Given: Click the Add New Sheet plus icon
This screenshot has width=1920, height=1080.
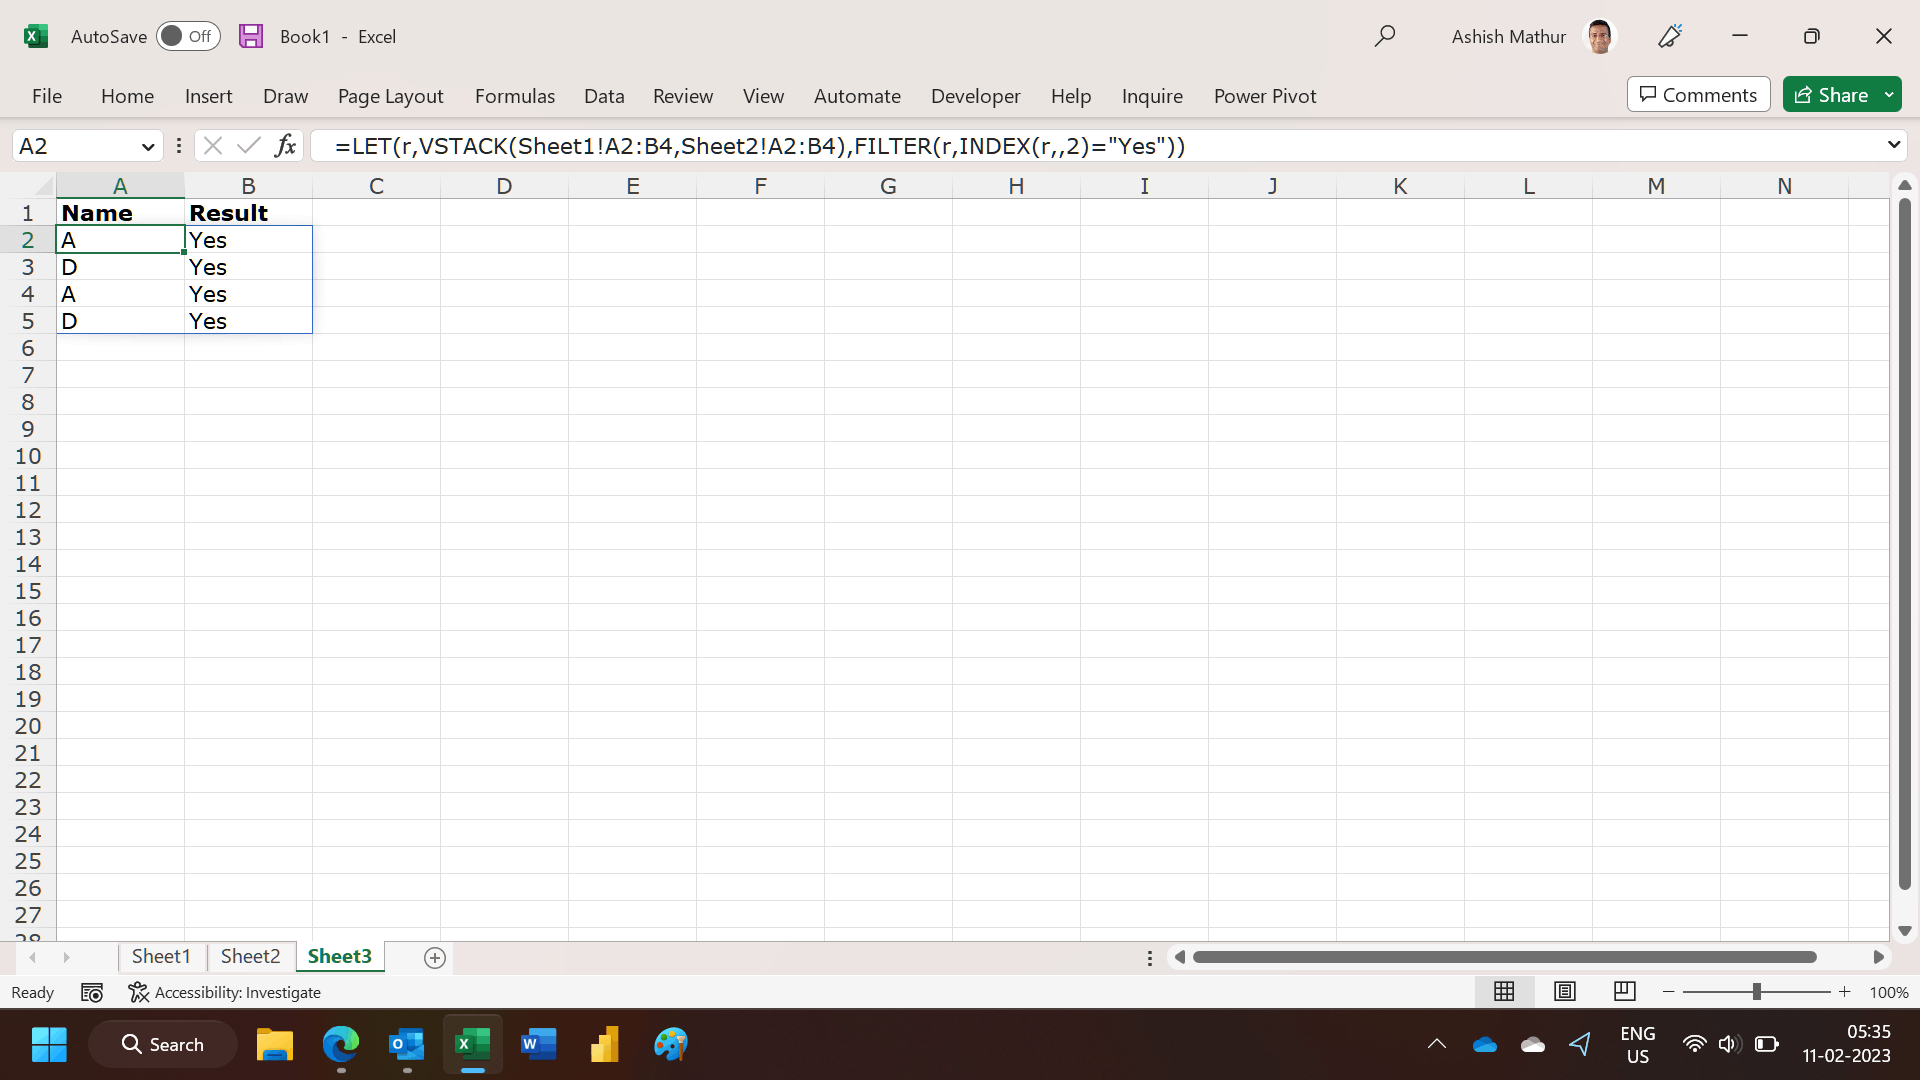Looking at the screenshot, I should pos(434,957).
